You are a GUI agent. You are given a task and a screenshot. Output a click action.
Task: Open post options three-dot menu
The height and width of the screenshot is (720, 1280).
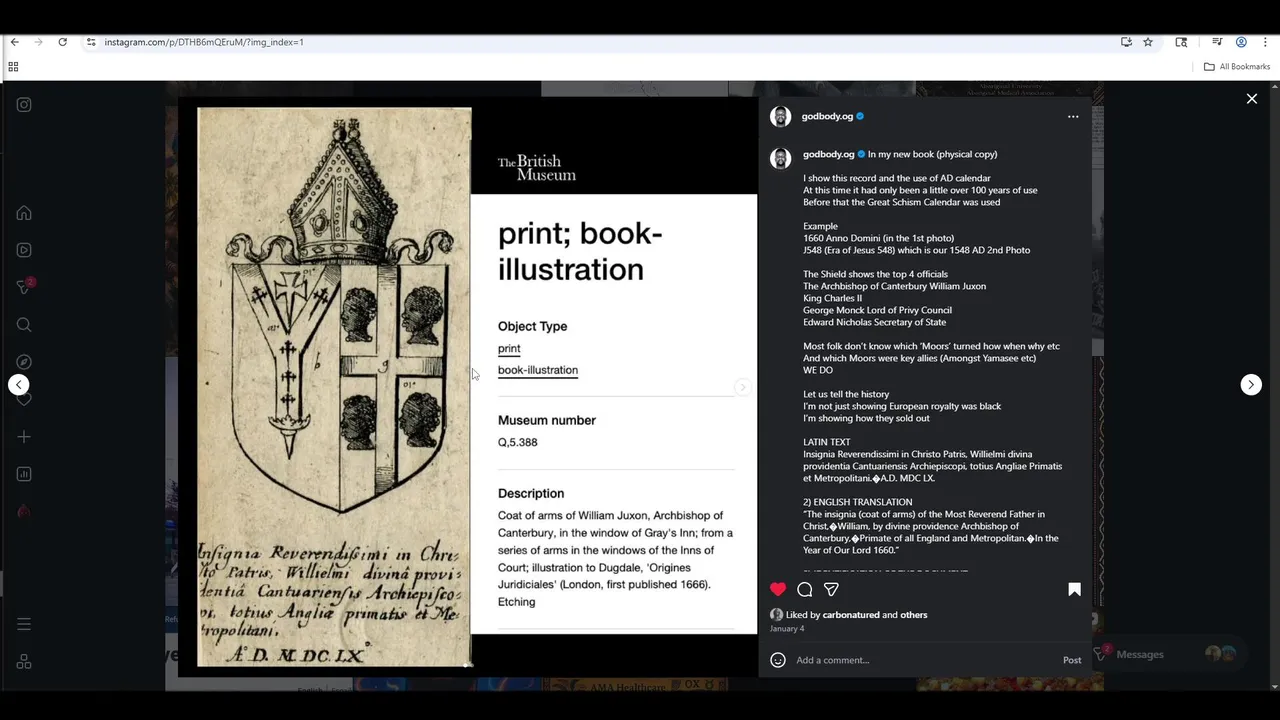pos(1073,117)
